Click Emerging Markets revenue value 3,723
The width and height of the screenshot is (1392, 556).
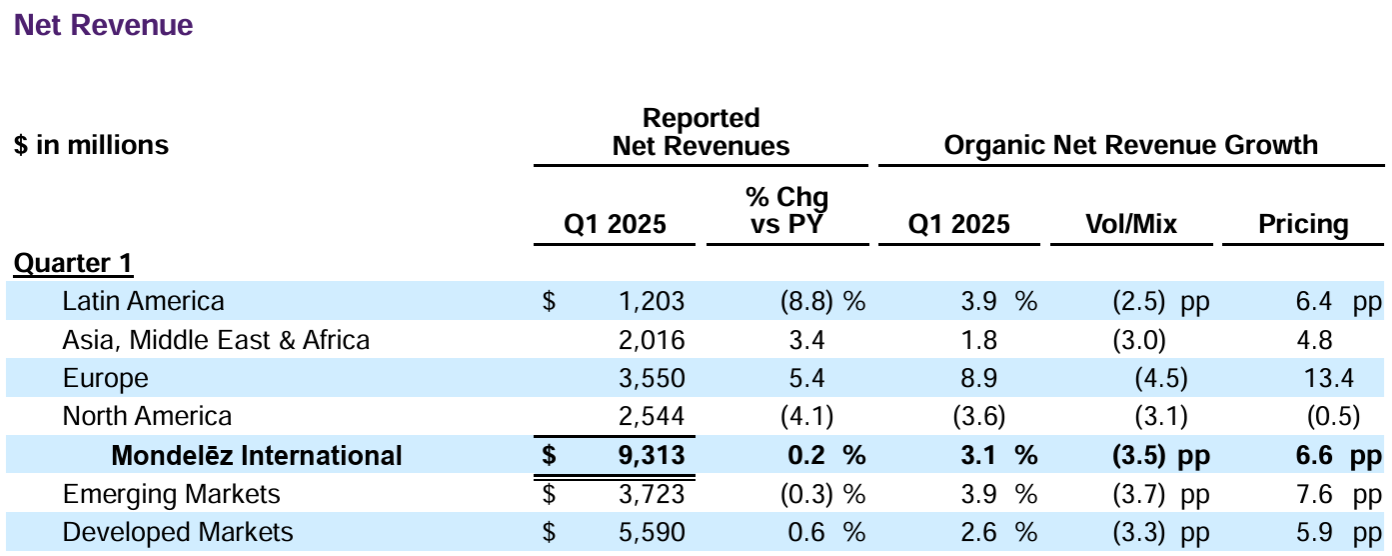tap(652, 494)
